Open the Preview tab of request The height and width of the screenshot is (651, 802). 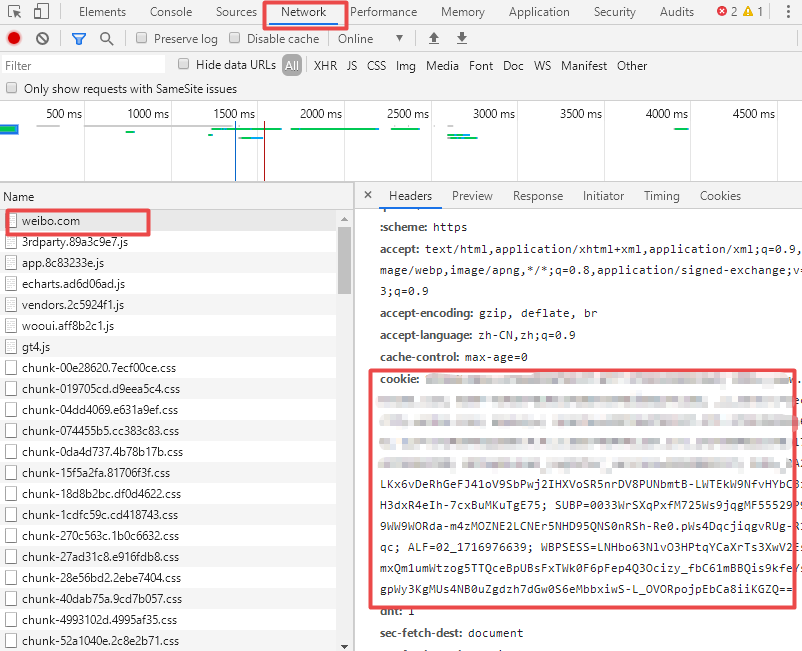pyautogui.click(x=472, y=196)
